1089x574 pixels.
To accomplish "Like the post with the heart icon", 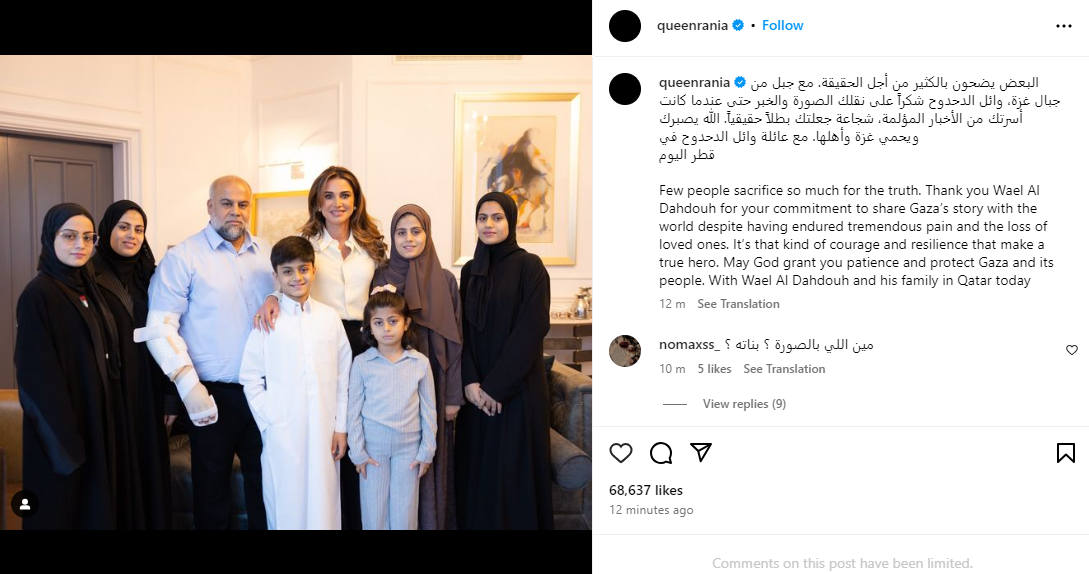I will pyautogui.click(x=621, y=453).
